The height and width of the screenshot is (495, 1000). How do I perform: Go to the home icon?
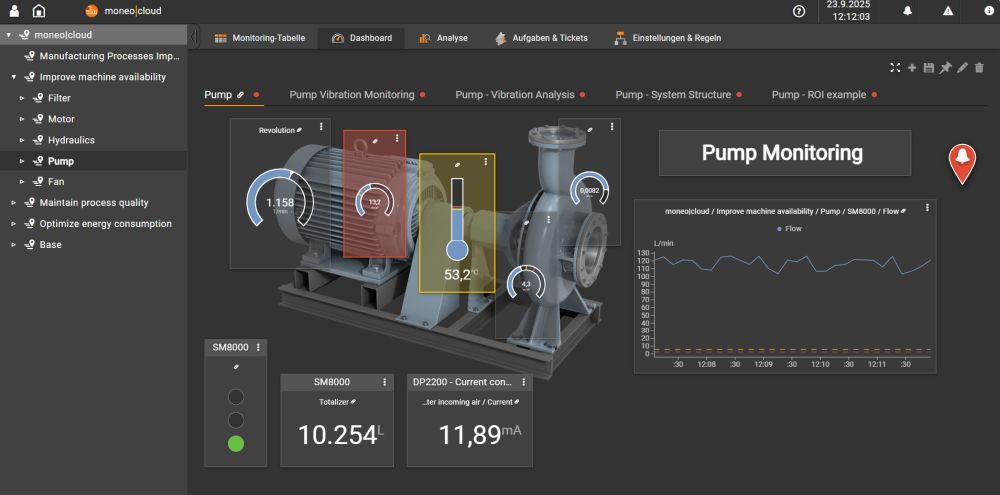pyautogui.click(x=39, y=11)
